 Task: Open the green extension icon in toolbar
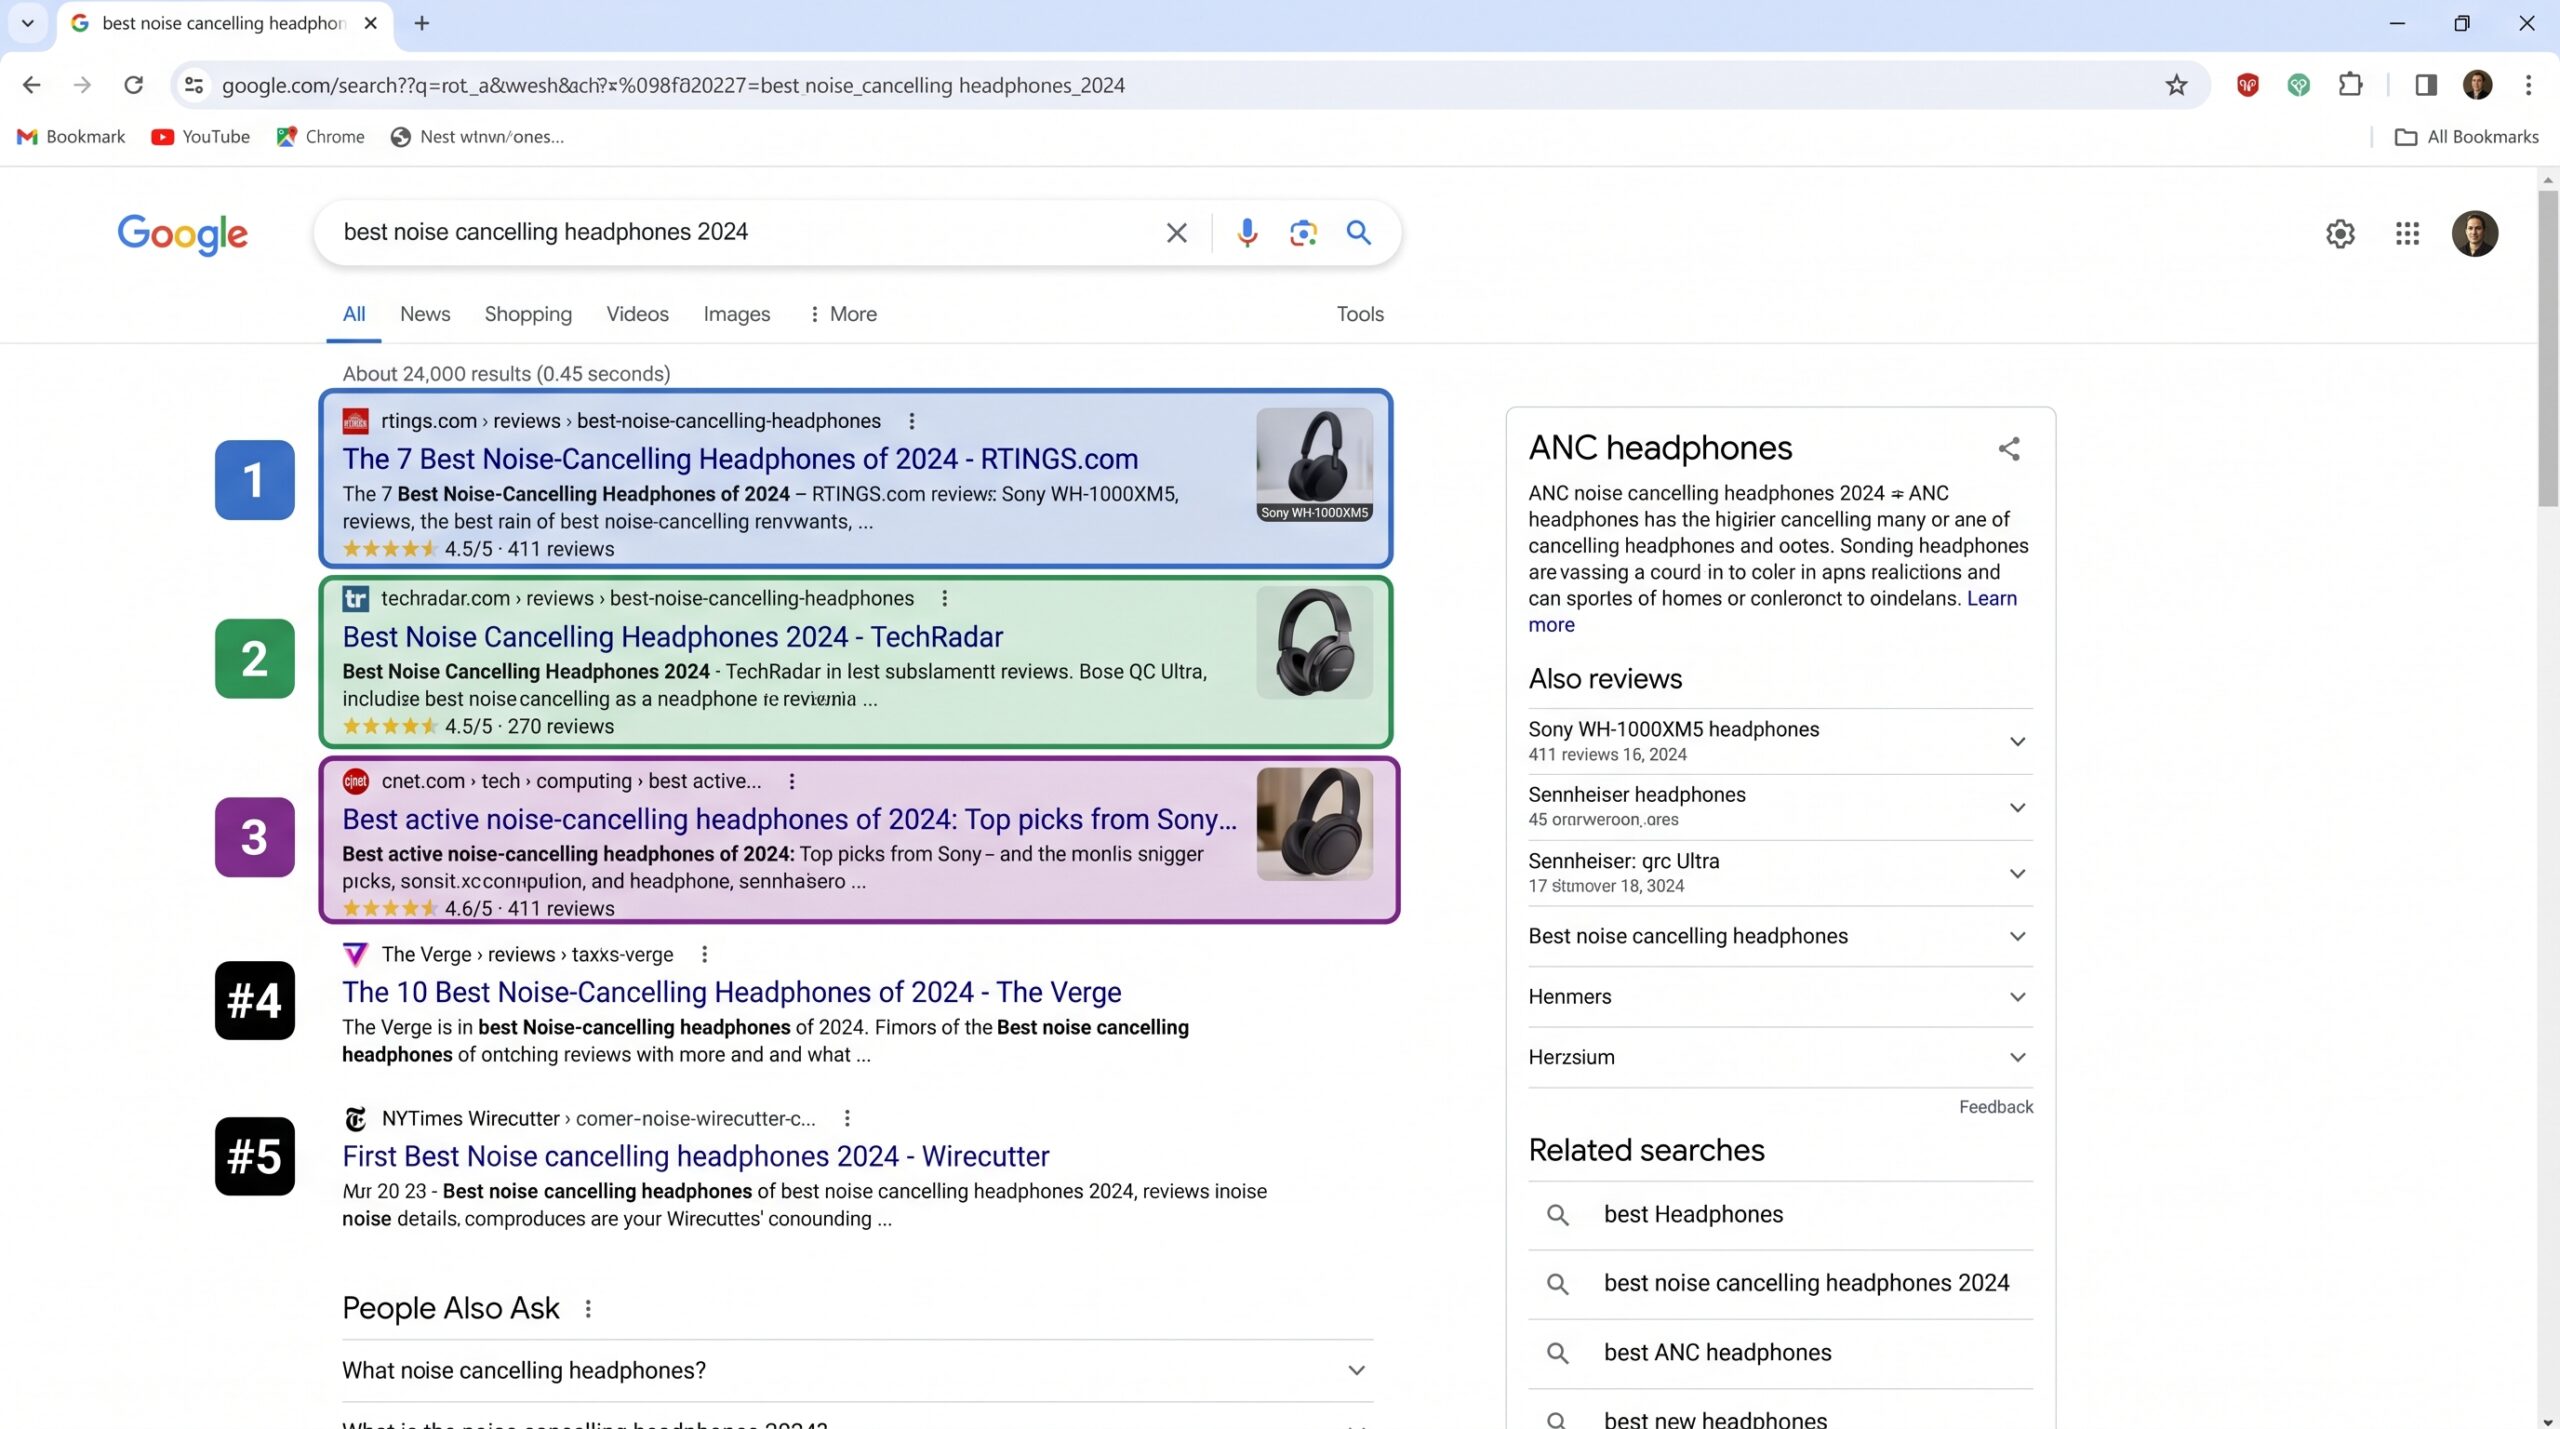2298,85
